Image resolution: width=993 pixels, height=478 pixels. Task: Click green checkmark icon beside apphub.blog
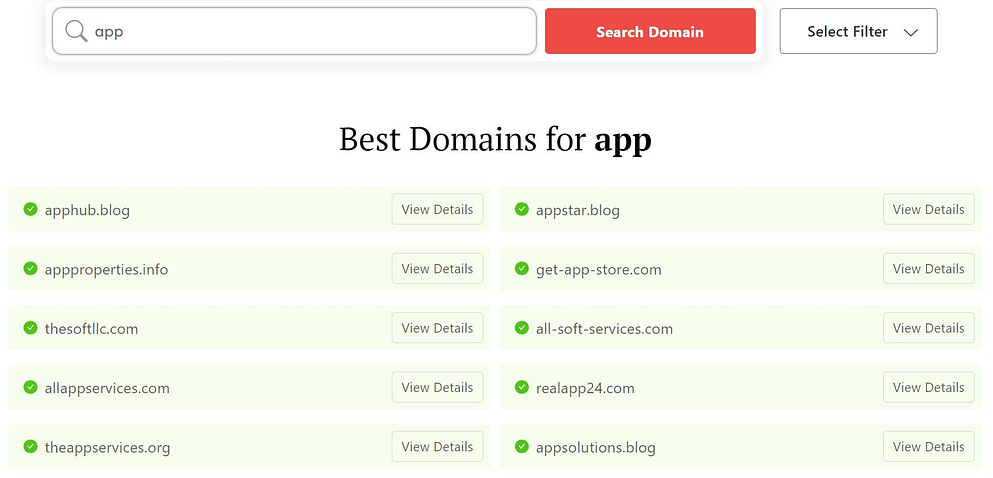[30, 210]
